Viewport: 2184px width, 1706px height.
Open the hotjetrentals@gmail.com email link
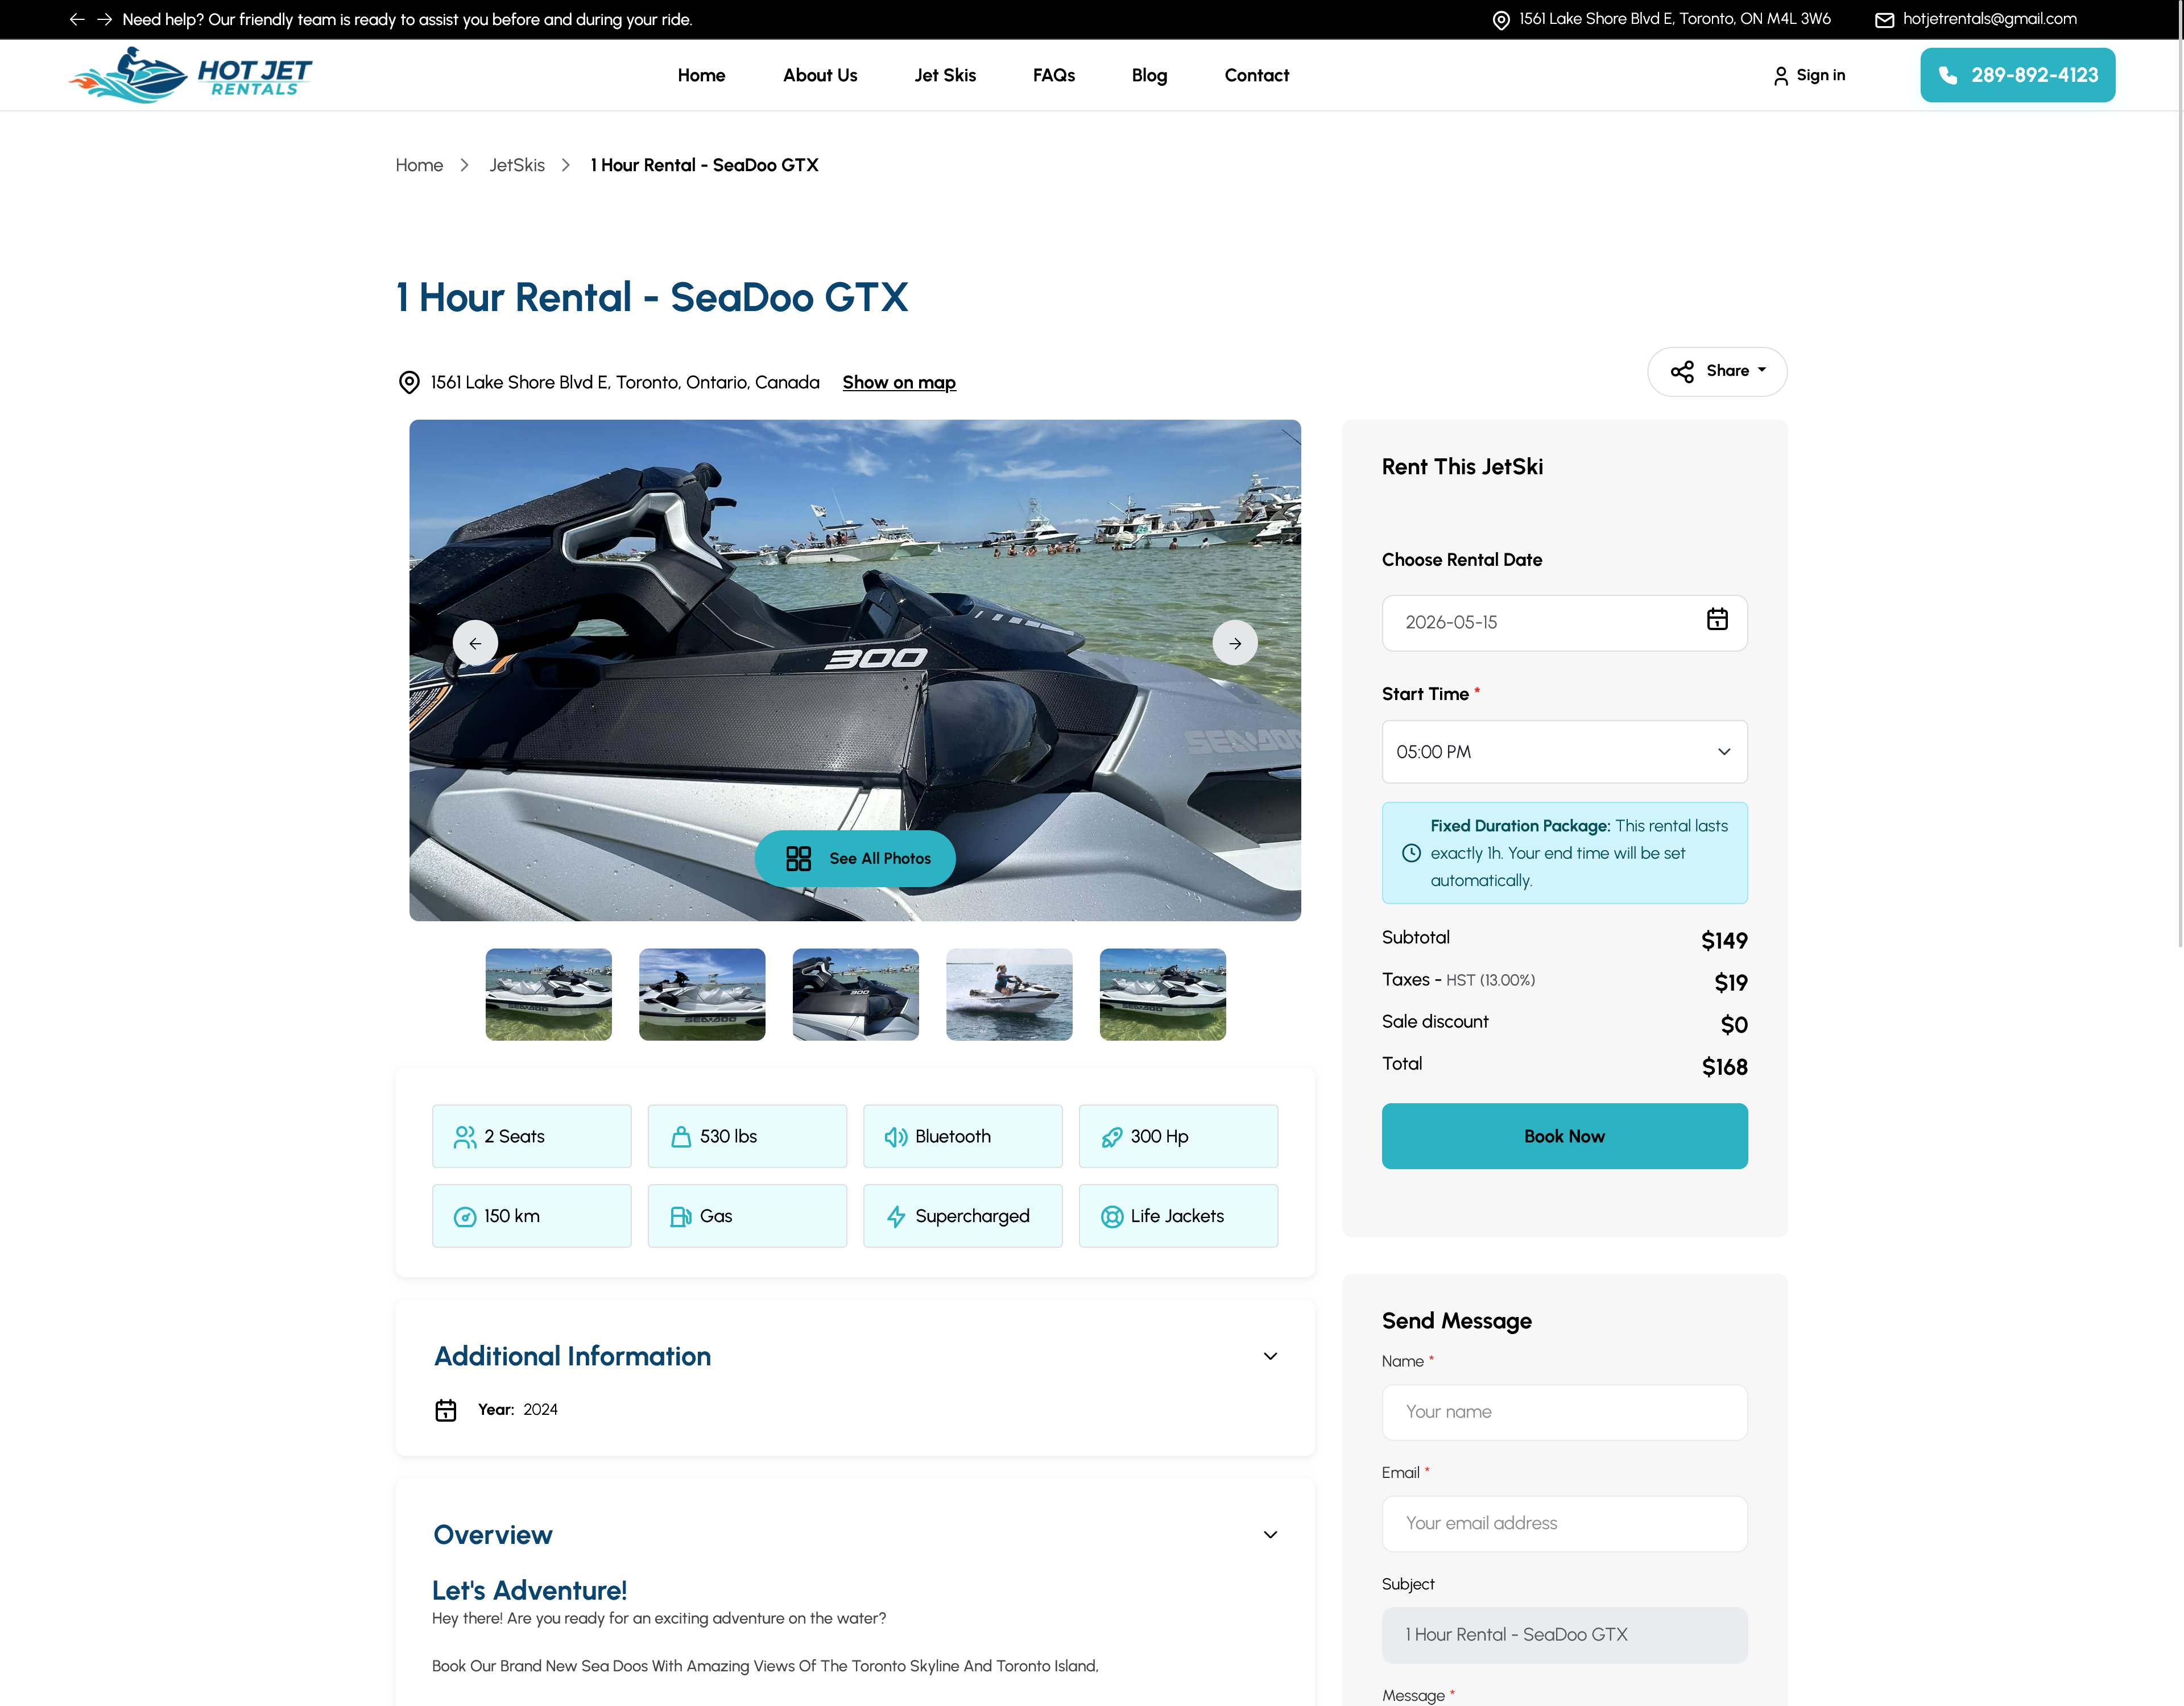(x=1989, y=19)
